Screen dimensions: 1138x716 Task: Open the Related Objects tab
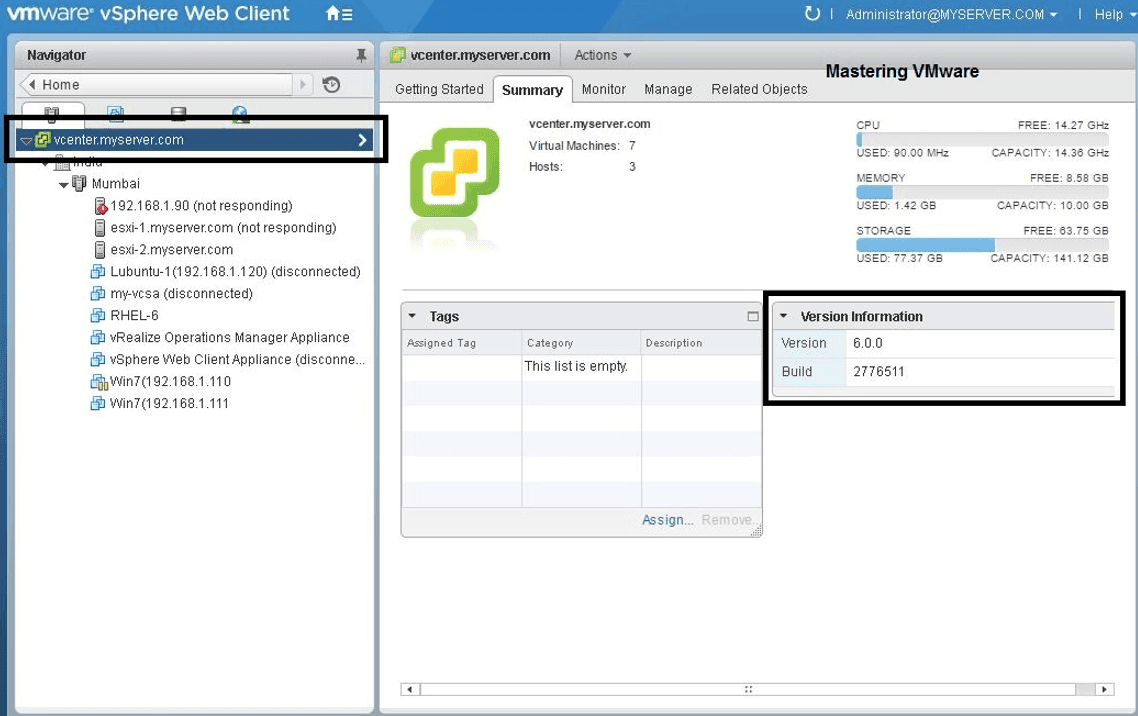pyautogui.click(x=759, y=89)
